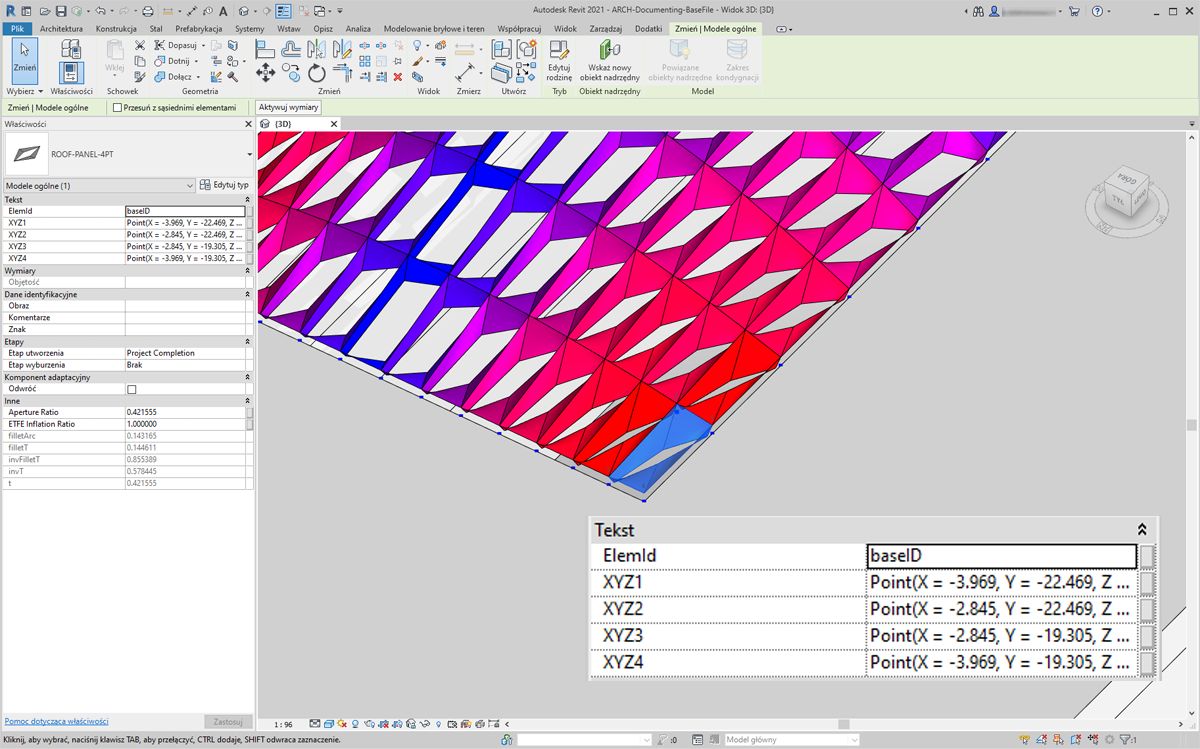
Task: Switch to the Architektura ribbon tab
Action: pyautogui.click(x=61, y=29)
